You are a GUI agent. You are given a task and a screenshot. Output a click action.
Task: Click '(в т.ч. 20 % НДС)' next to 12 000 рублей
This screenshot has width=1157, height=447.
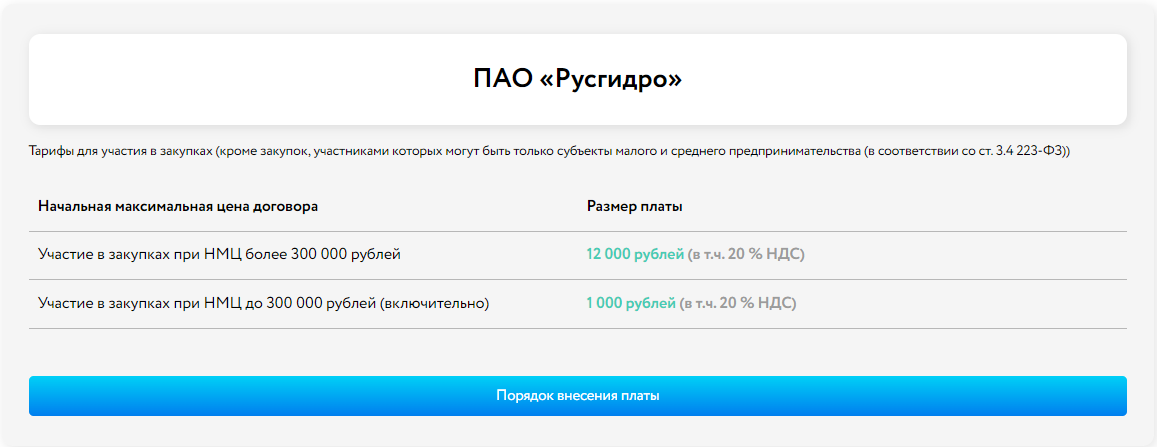click(746, 255)
